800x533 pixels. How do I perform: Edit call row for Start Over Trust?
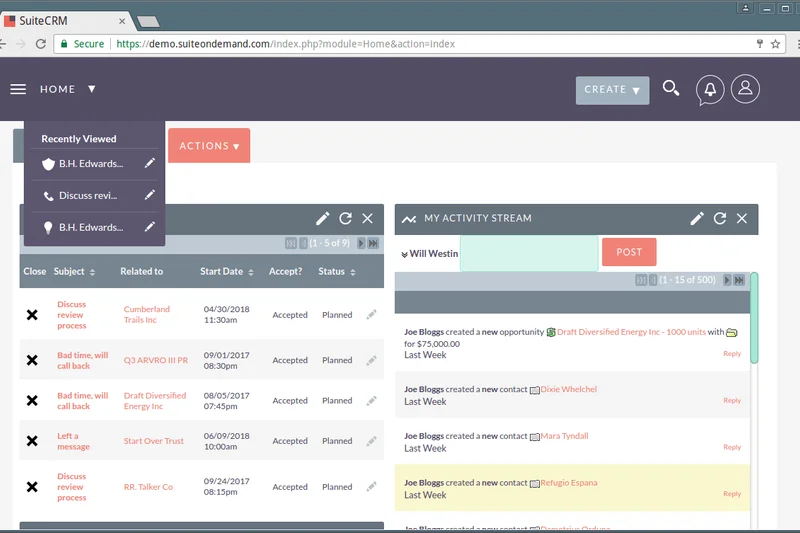coord(371,441)
